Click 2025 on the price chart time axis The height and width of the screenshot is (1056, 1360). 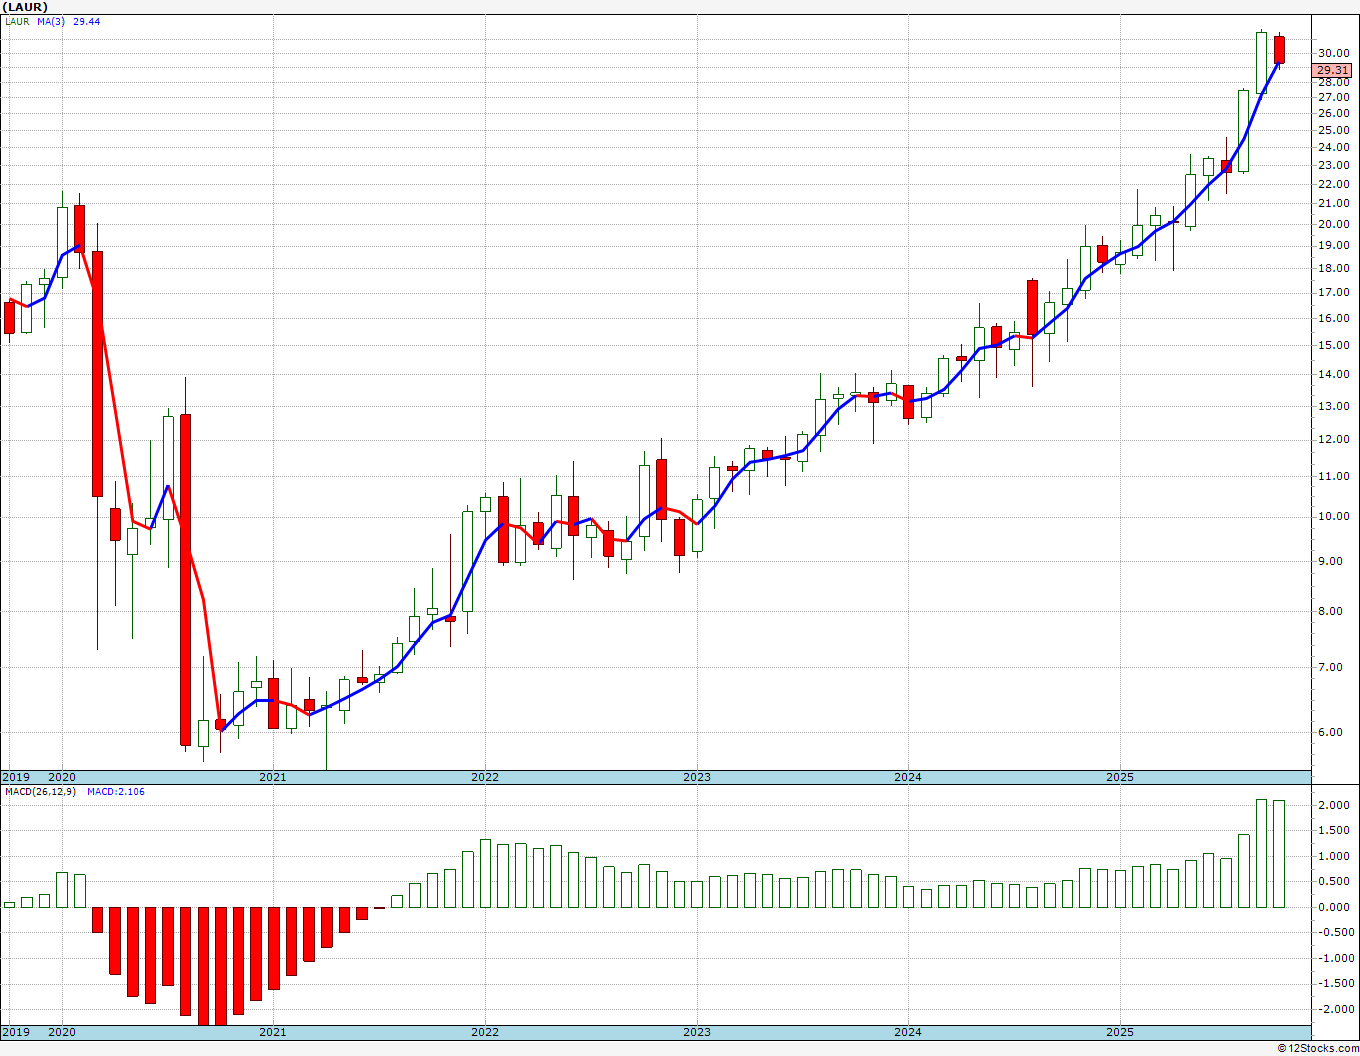coord(1120,777)
